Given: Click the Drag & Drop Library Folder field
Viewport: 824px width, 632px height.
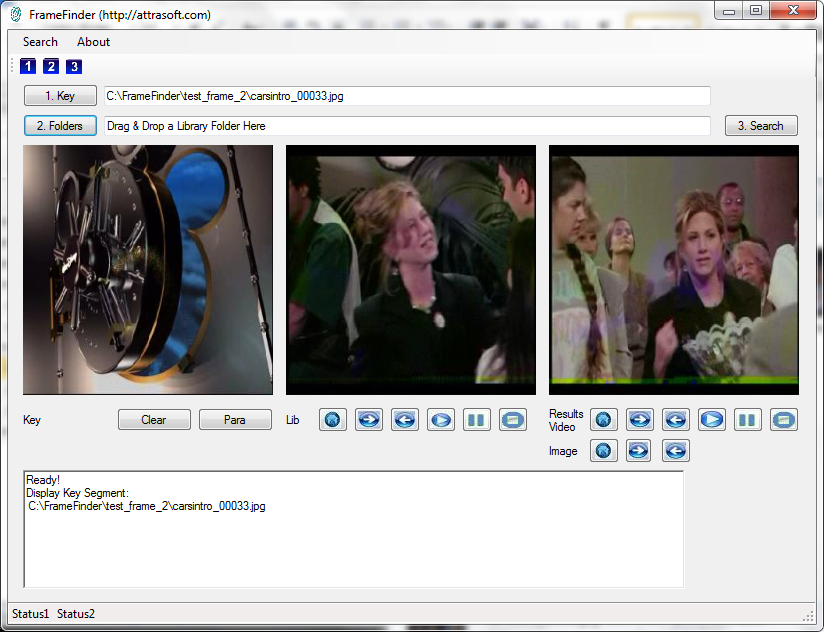Looking at the screenshot, I should pos(407,126).
